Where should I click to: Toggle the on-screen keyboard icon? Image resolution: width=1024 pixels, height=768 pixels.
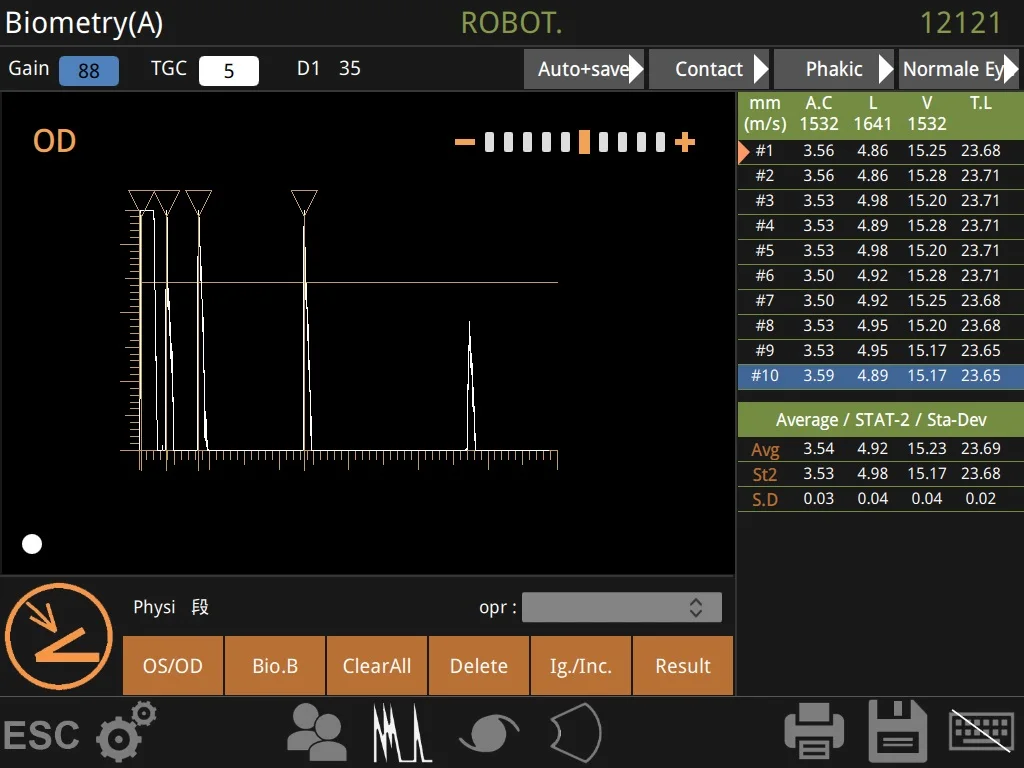pyautogui.click(x=981, y=733)
